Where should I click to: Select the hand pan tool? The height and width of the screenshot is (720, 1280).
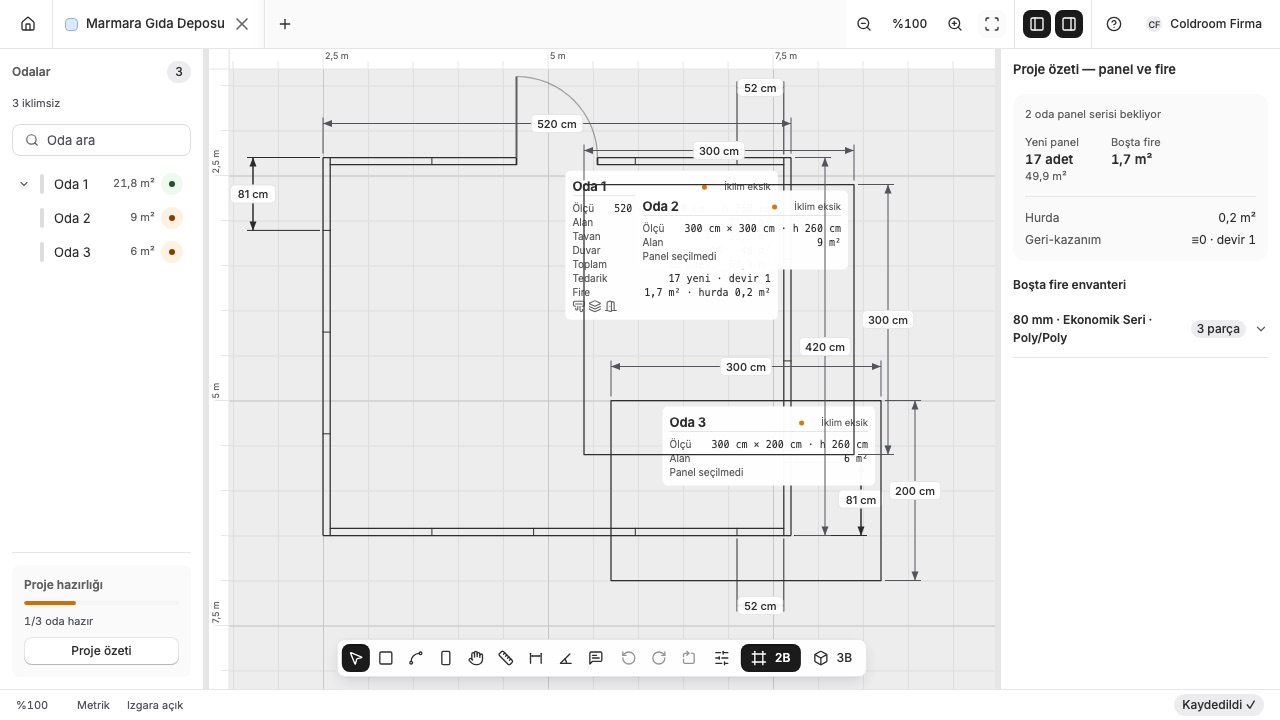(476, 658)
